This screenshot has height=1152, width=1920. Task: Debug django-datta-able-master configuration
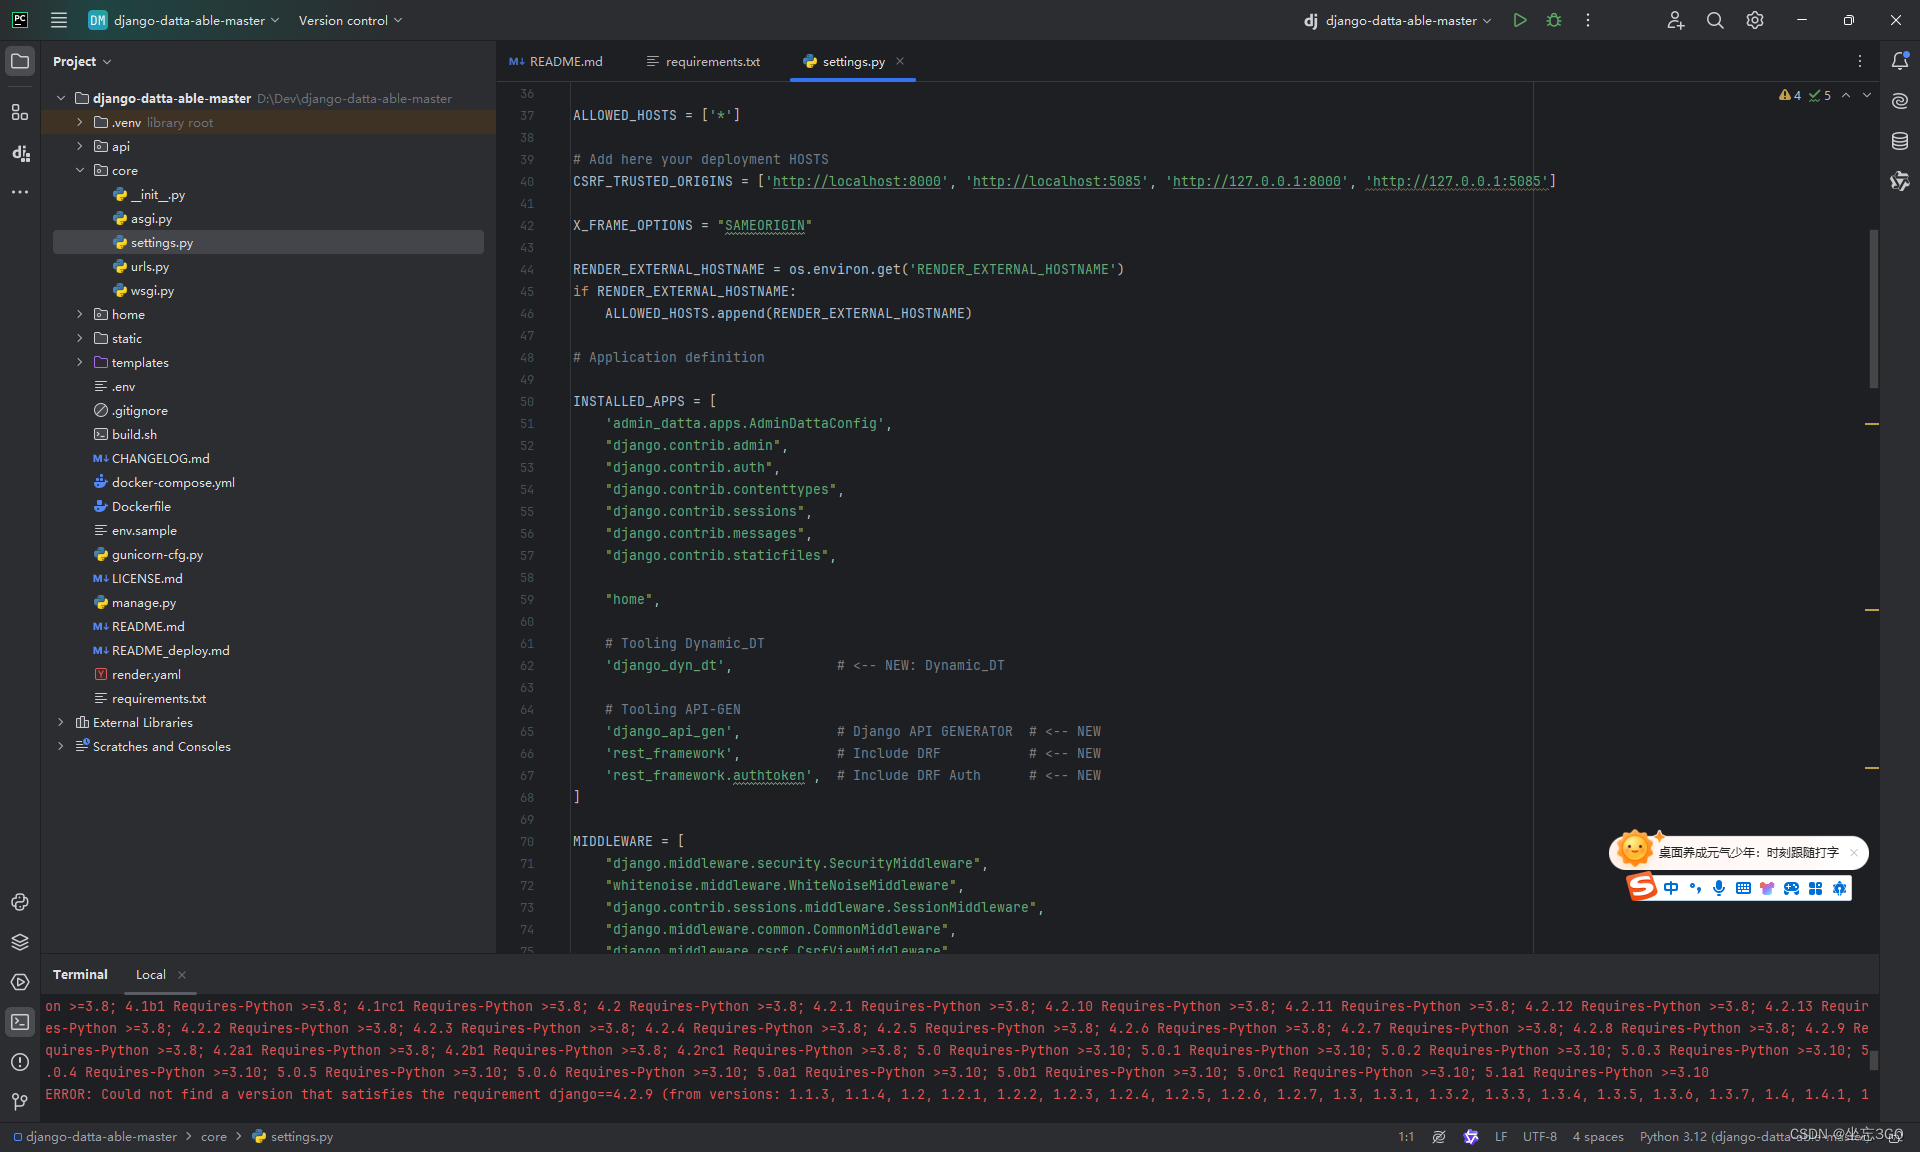tap(1554, 20)
